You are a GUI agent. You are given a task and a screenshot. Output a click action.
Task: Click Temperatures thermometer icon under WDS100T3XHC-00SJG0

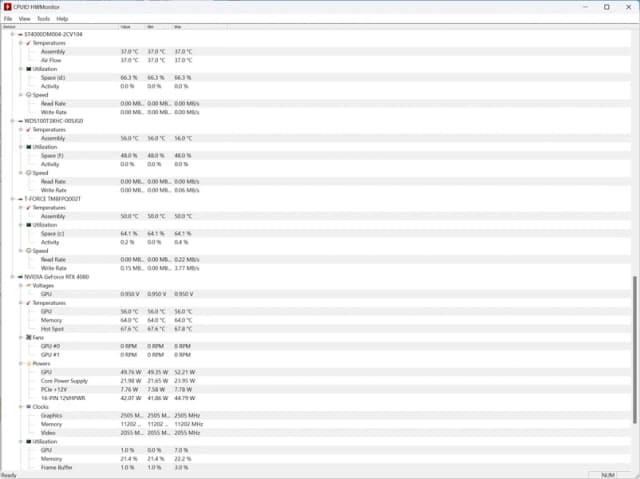pos(29,129)
